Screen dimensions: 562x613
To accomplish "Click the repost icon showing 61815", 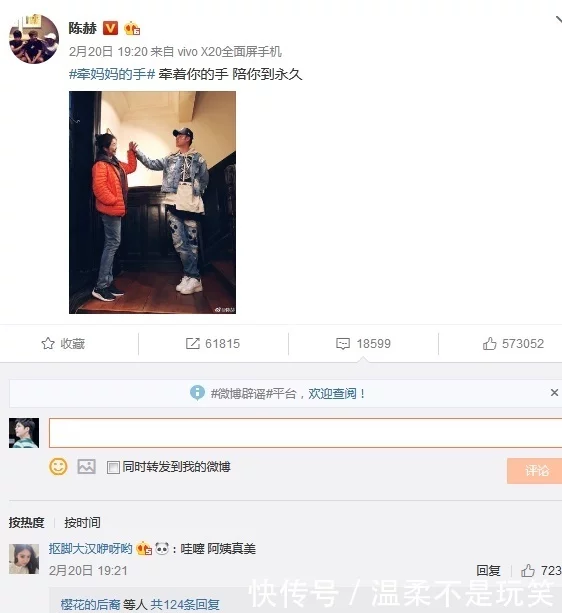I will 192,343.
